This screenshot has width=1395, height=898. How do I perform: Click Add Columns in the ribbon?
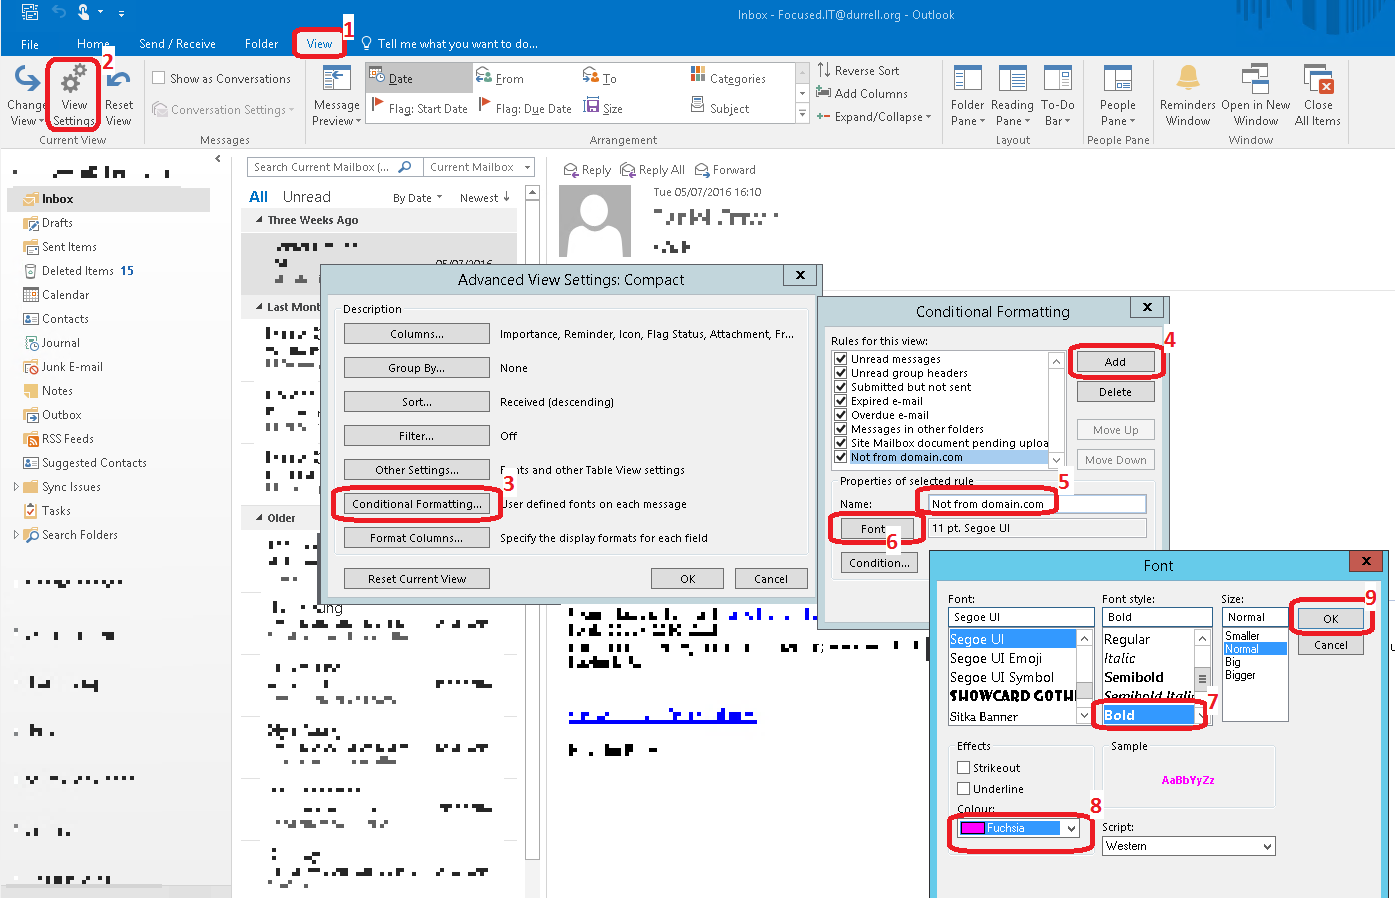862,93
